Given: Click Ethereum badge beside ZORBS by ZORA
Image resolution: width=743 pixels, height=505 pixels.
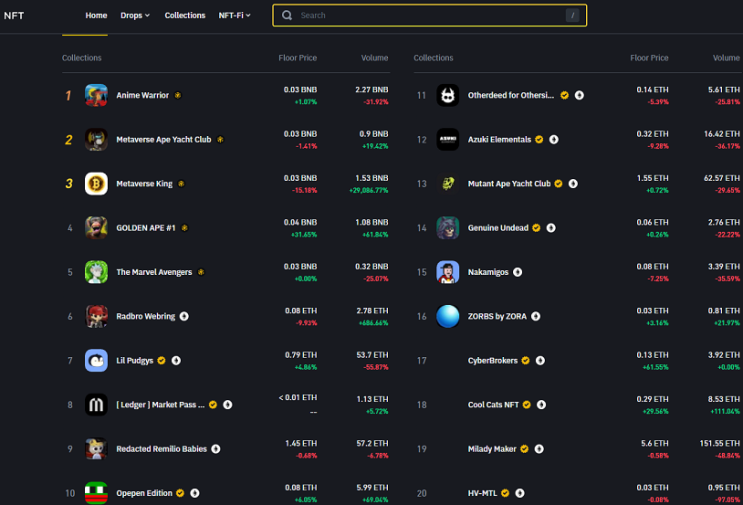Looking at the screenshot, I should [x=535, y=316].
